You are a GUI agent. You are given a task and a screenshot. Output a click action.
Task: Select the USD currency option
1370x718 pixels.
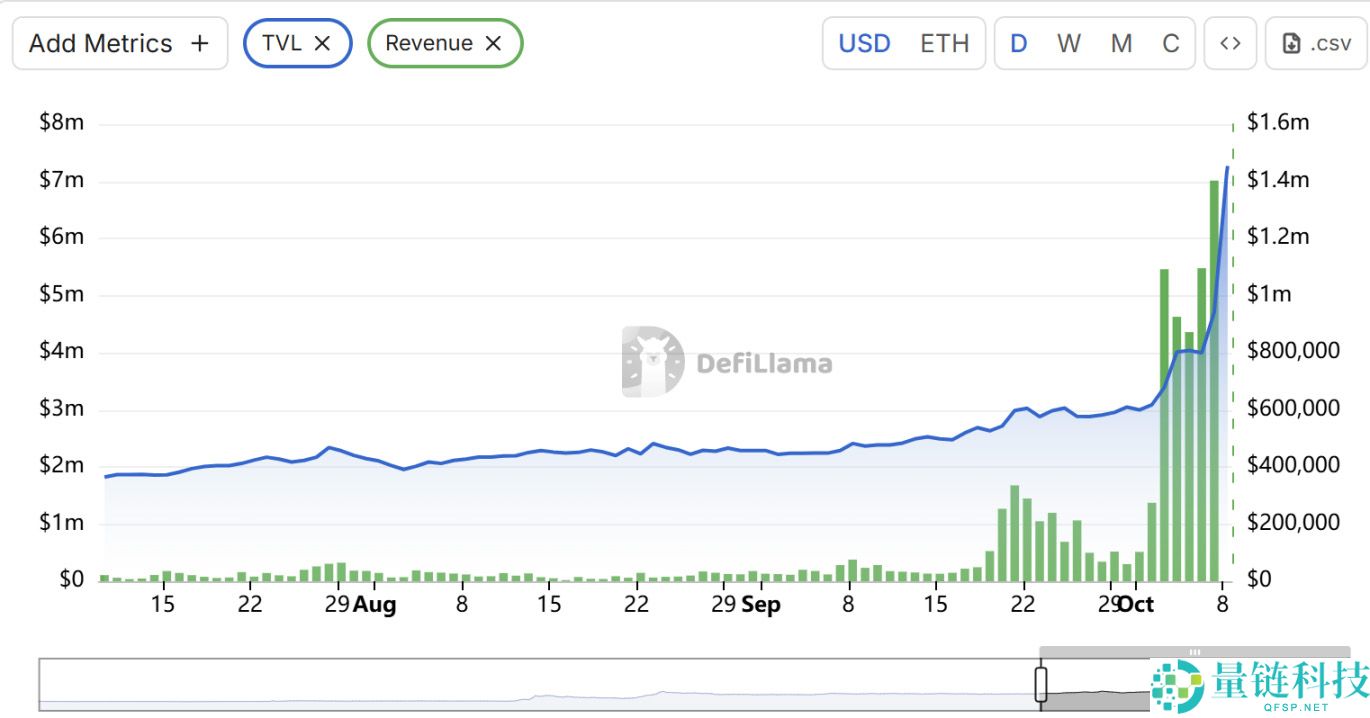pyautogui.click(x=864, y=43)
